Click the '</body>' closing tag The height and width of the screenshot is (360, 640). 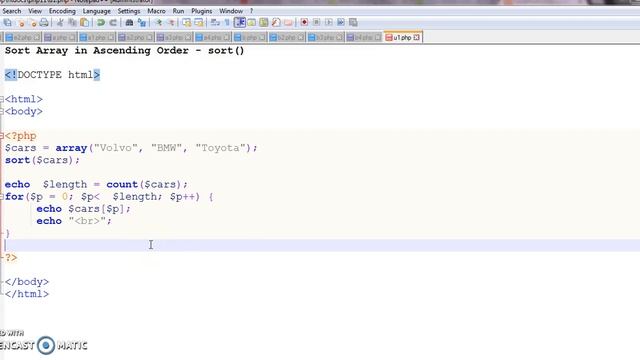(27, 282)
